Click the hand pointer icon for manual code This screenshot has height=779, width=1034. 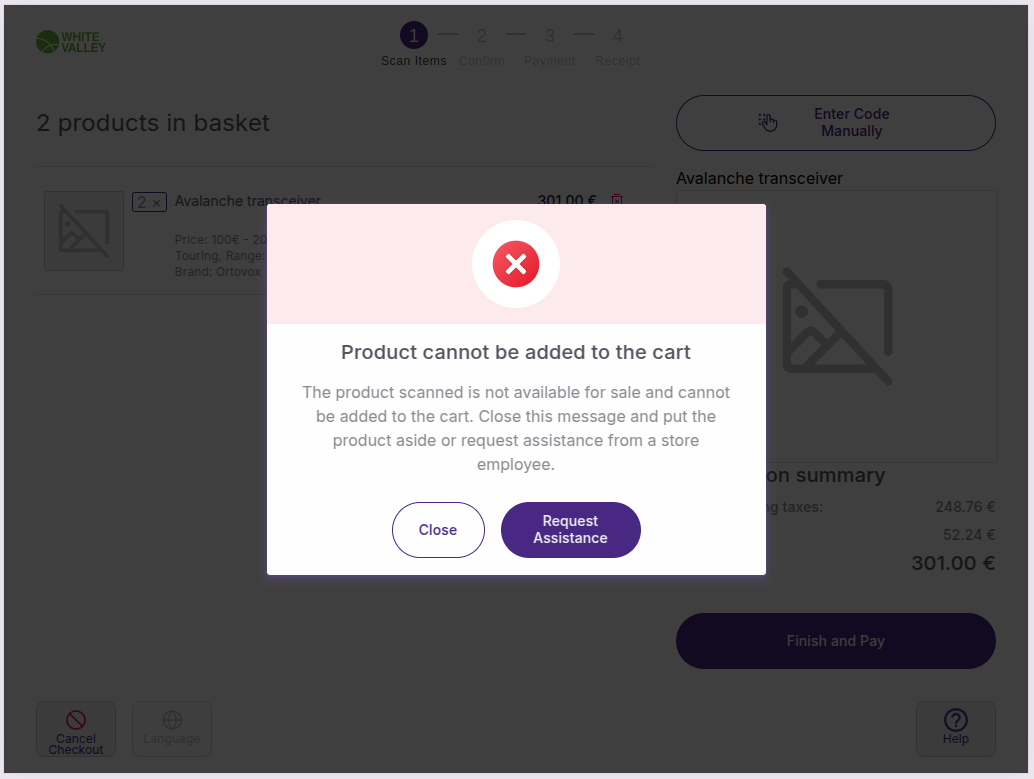coord(767,122)
